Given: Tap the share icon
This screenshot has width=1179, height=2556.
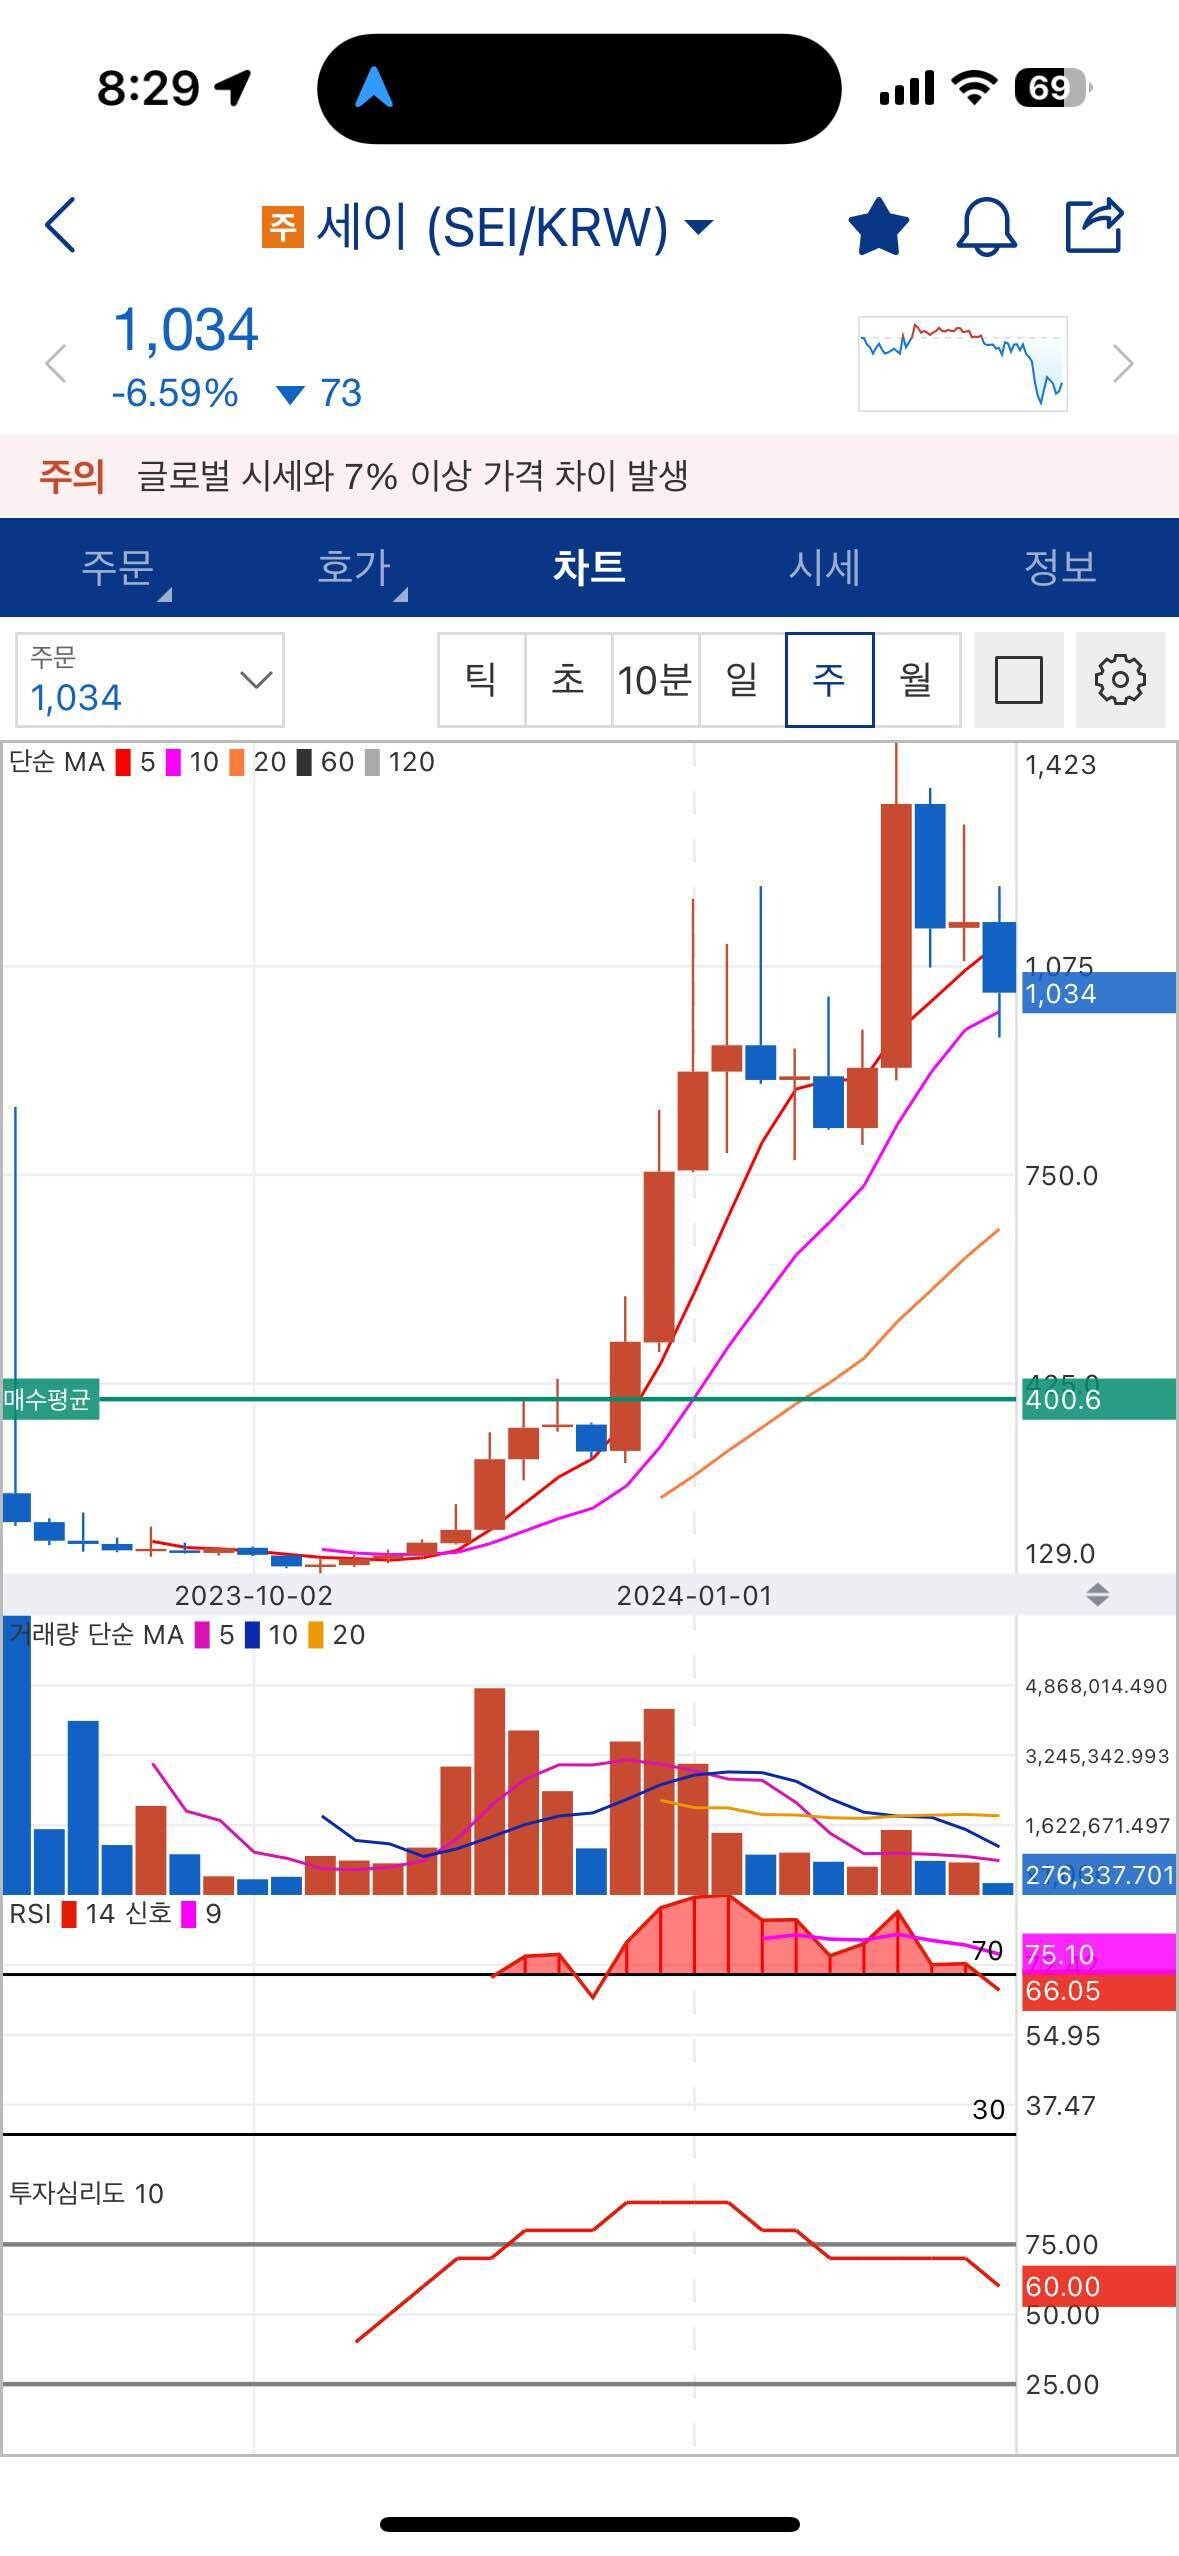Looking at the screenshot, I should [x=1094, y=225].
